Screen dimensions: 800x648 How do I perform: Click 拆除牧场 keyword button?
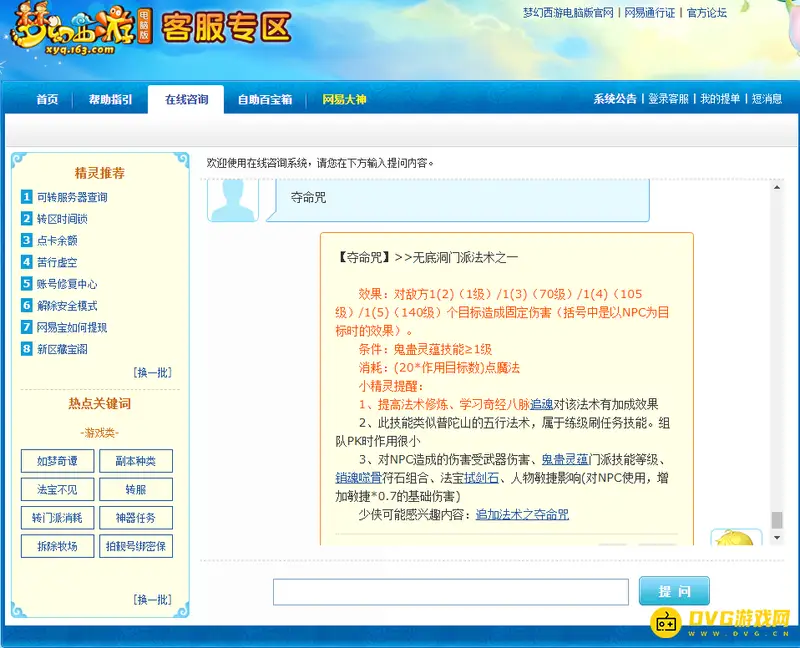click(x=58, y=546)
